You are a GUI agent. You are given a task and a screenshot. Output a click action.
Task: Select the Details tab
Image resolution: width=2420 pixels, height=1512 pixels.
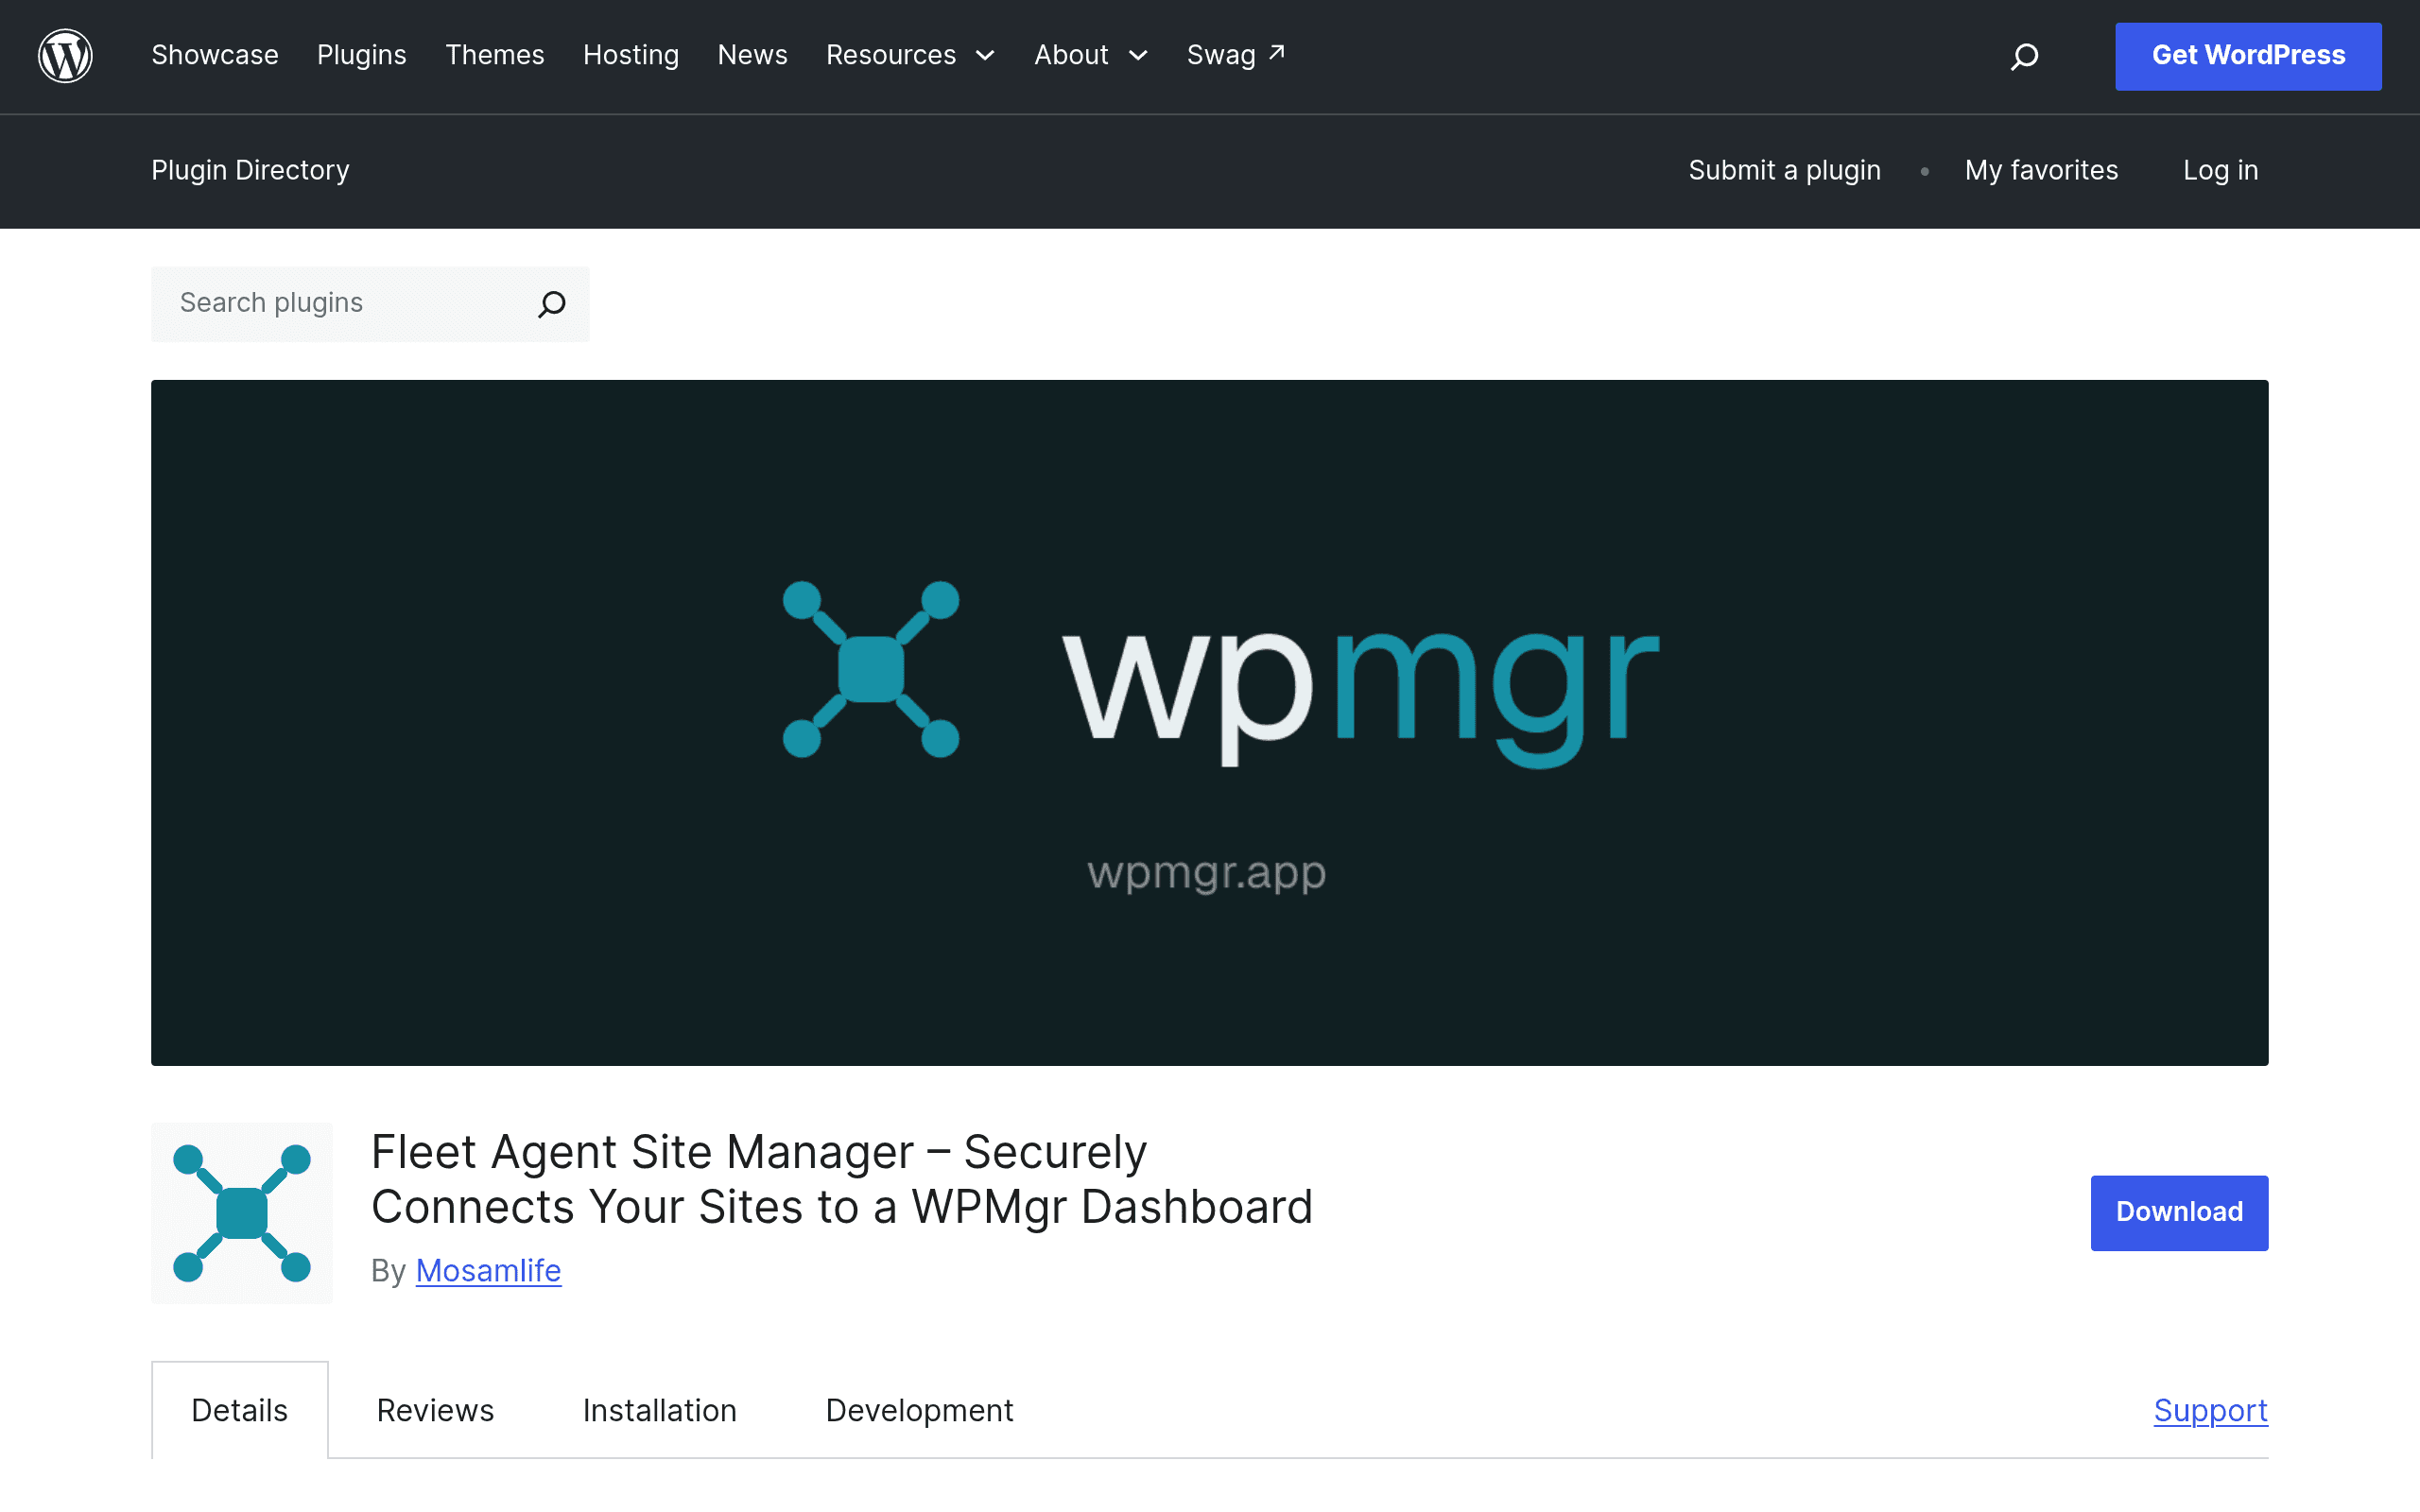click(x=240, y=1410)
